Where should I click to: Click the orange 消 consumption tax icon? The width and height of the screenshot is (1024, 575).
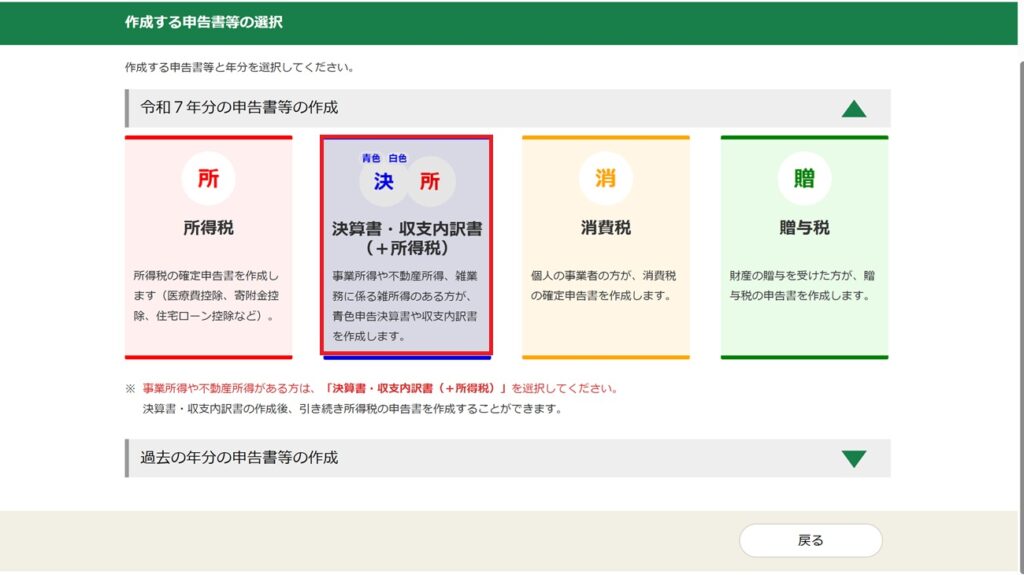coord(605,179)
